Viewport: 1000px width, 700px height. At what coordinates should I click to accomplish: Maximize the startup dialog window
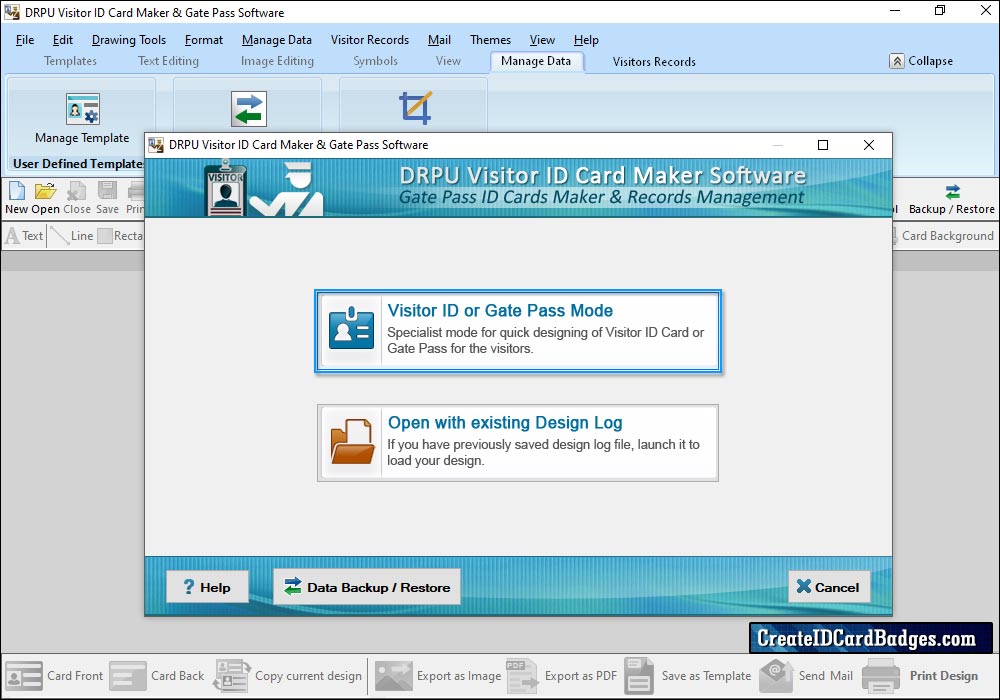823,145
